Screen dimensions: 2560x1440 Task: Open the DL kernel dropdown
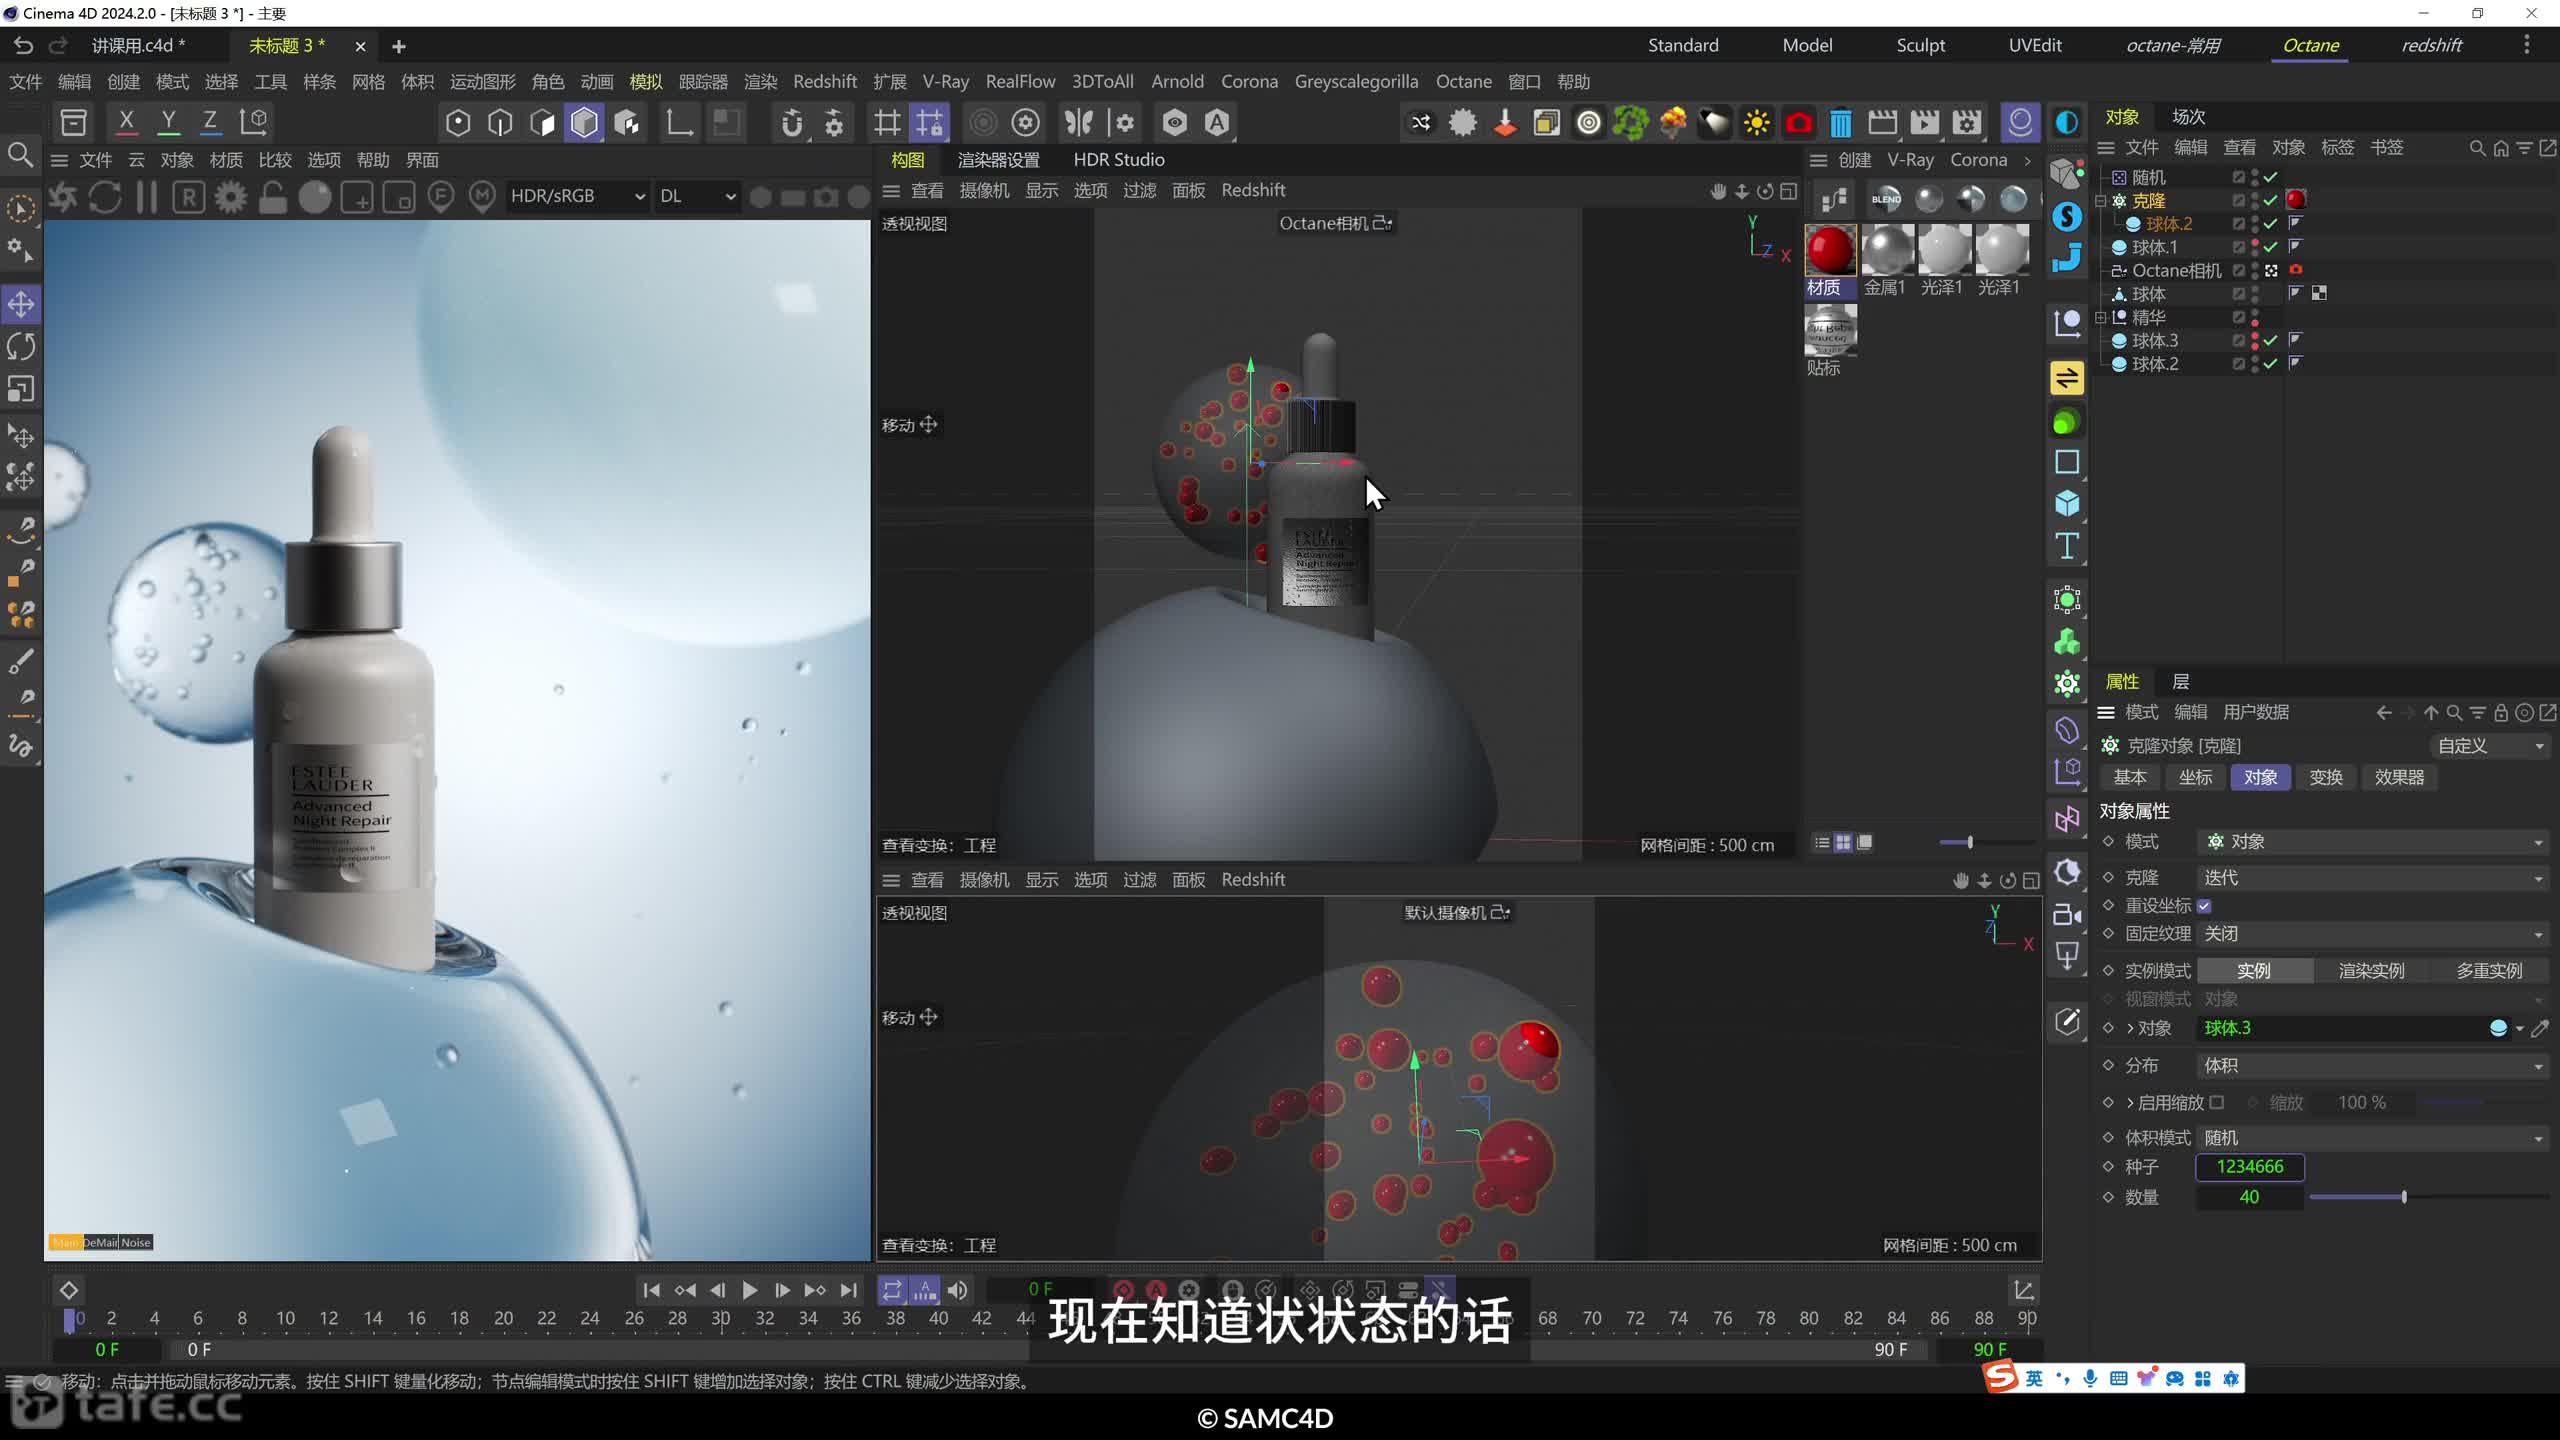tap(697, 196)
